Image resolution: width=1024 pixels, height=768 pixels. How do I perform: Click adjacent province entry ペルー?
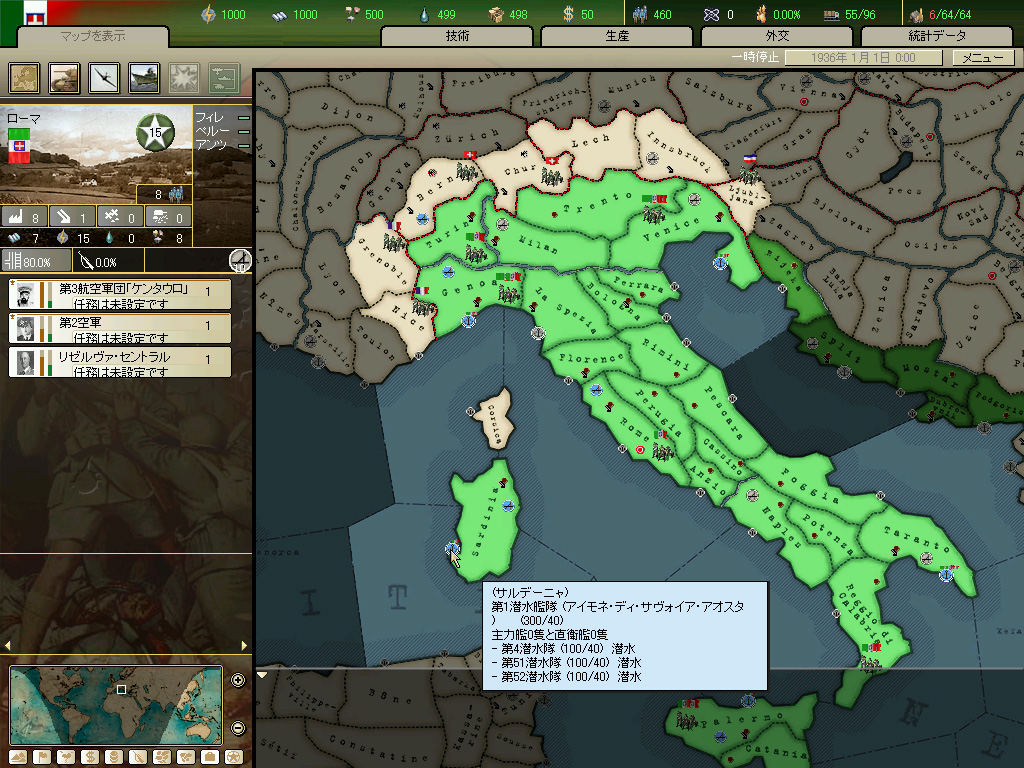tap(212, 131)
